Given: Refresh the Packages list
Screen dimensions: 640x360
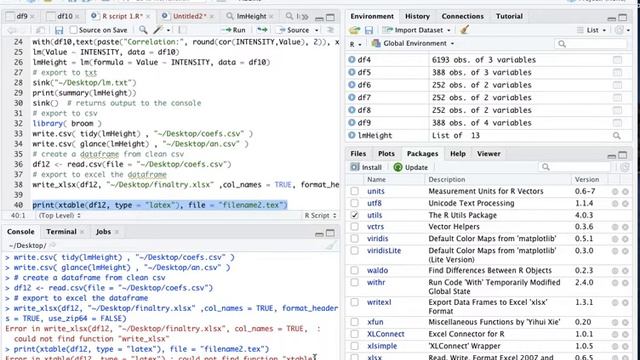Looking at the screenshot, I should pyautogui.click(x=624, y=167).
